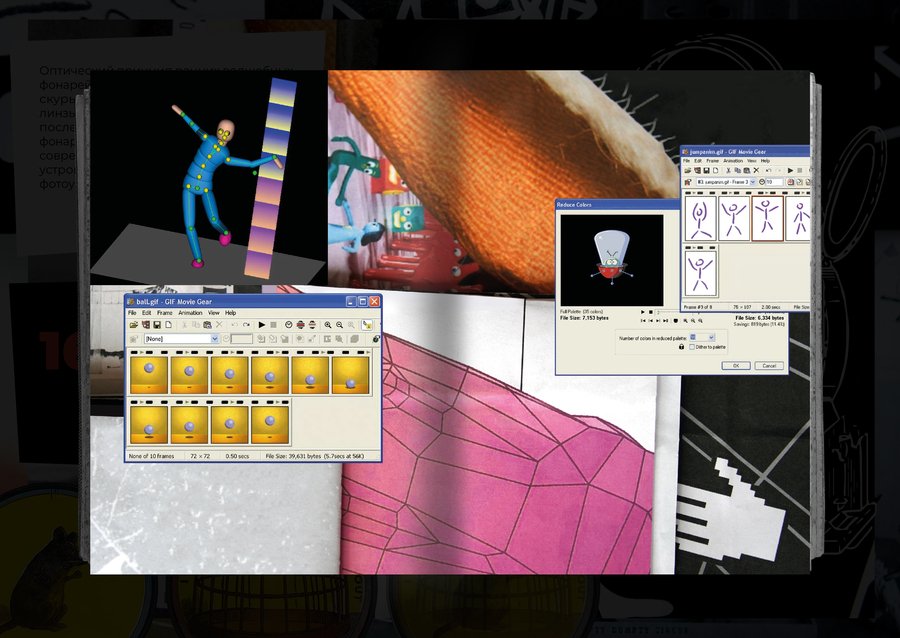This screenshot has height=638, width=900.
Task: Select the first ball frame thumbnail
Action: (x=149, y=375)
